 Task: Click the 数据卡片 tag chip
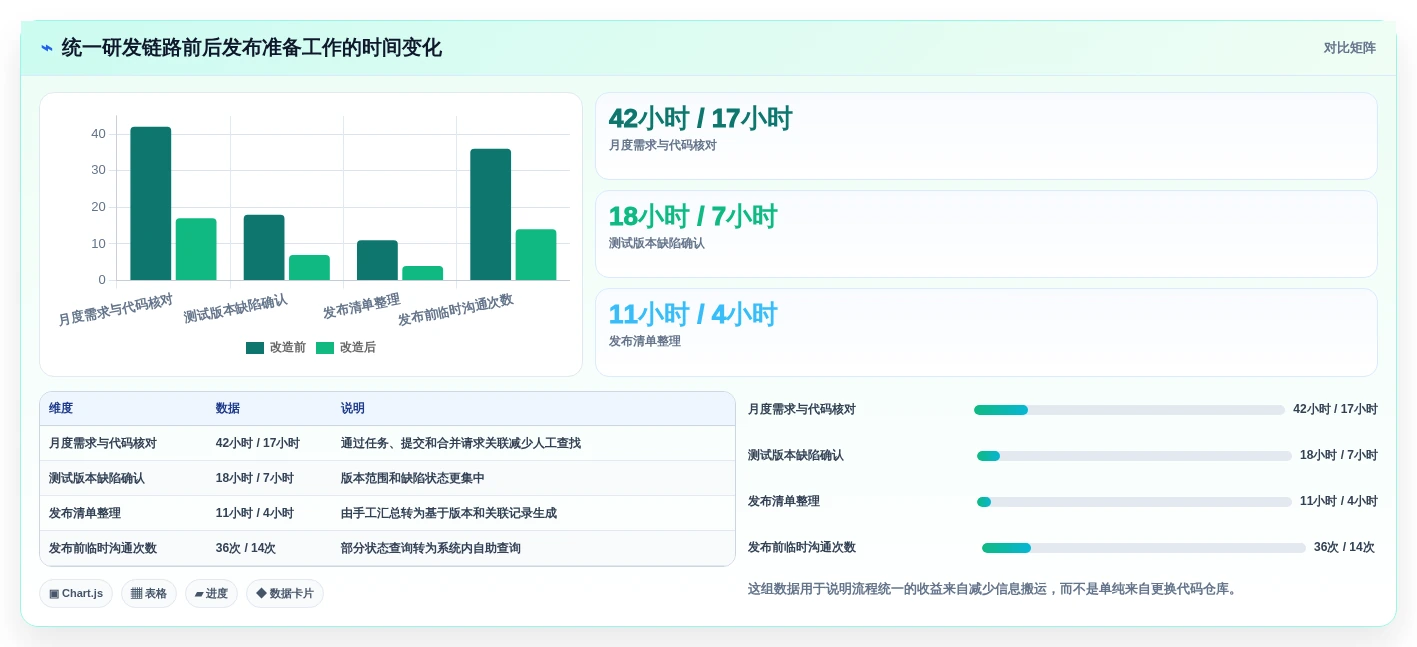coord(285,593)
